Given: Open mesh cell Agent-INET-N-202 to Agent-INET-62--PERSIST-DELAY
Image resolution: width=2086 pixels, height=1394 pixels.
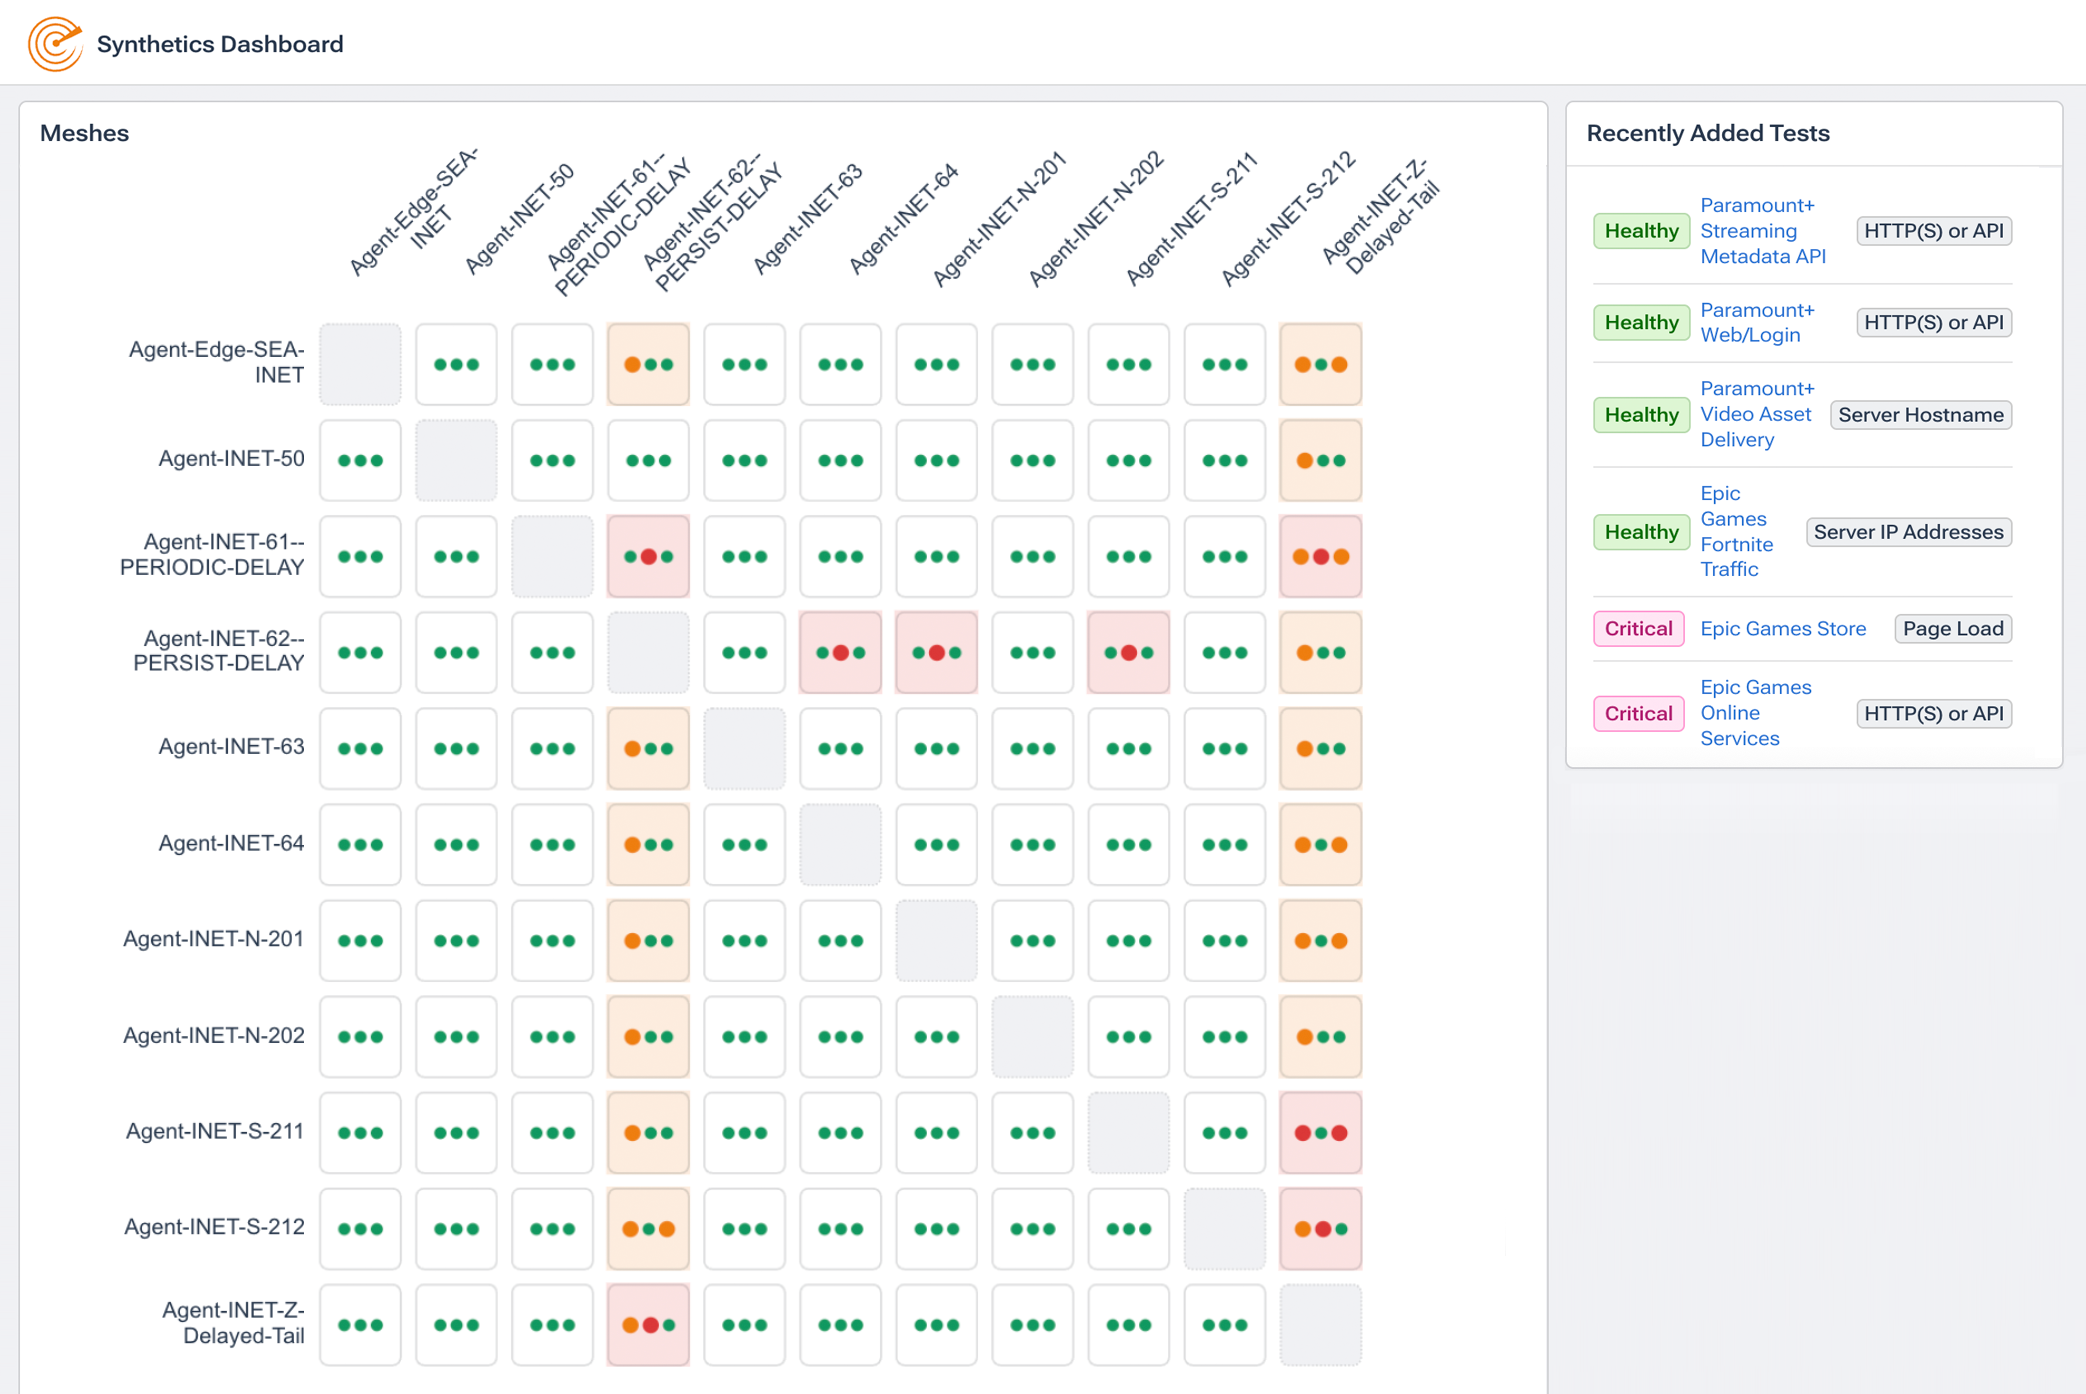Looking at the screenshot, I should click(648, 1036).
